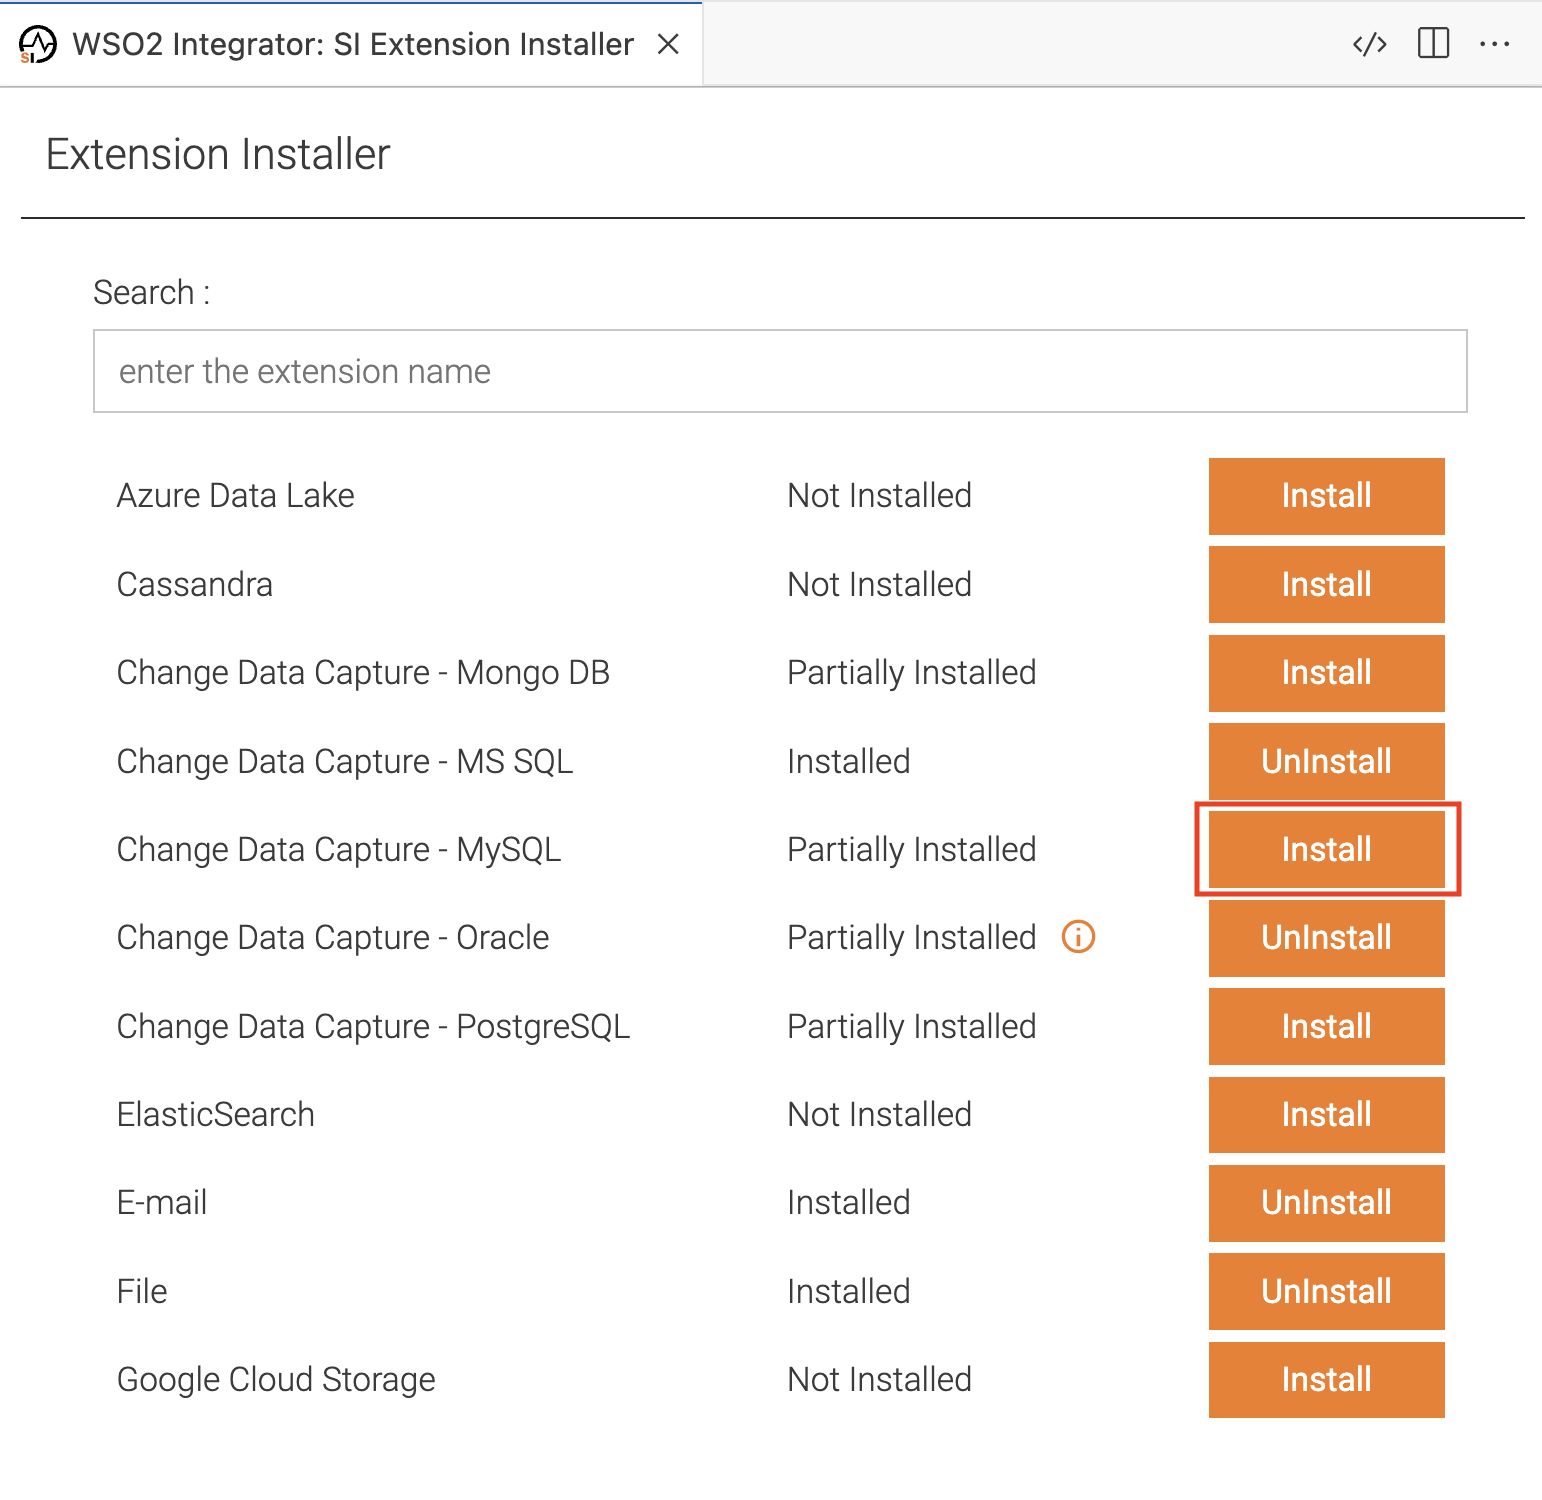Select the 'File' extension name
The width and height of the screenshot is (1542, 1500).
142,1291
